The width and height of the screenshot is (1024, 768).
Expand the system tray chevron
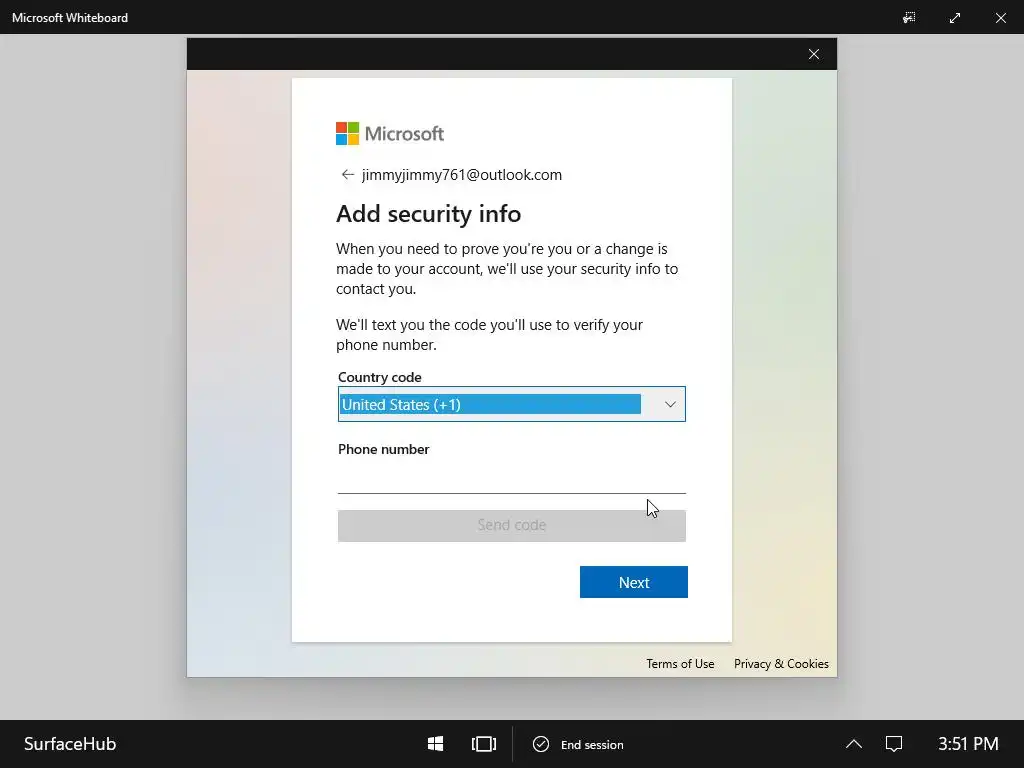coord(854,744)
